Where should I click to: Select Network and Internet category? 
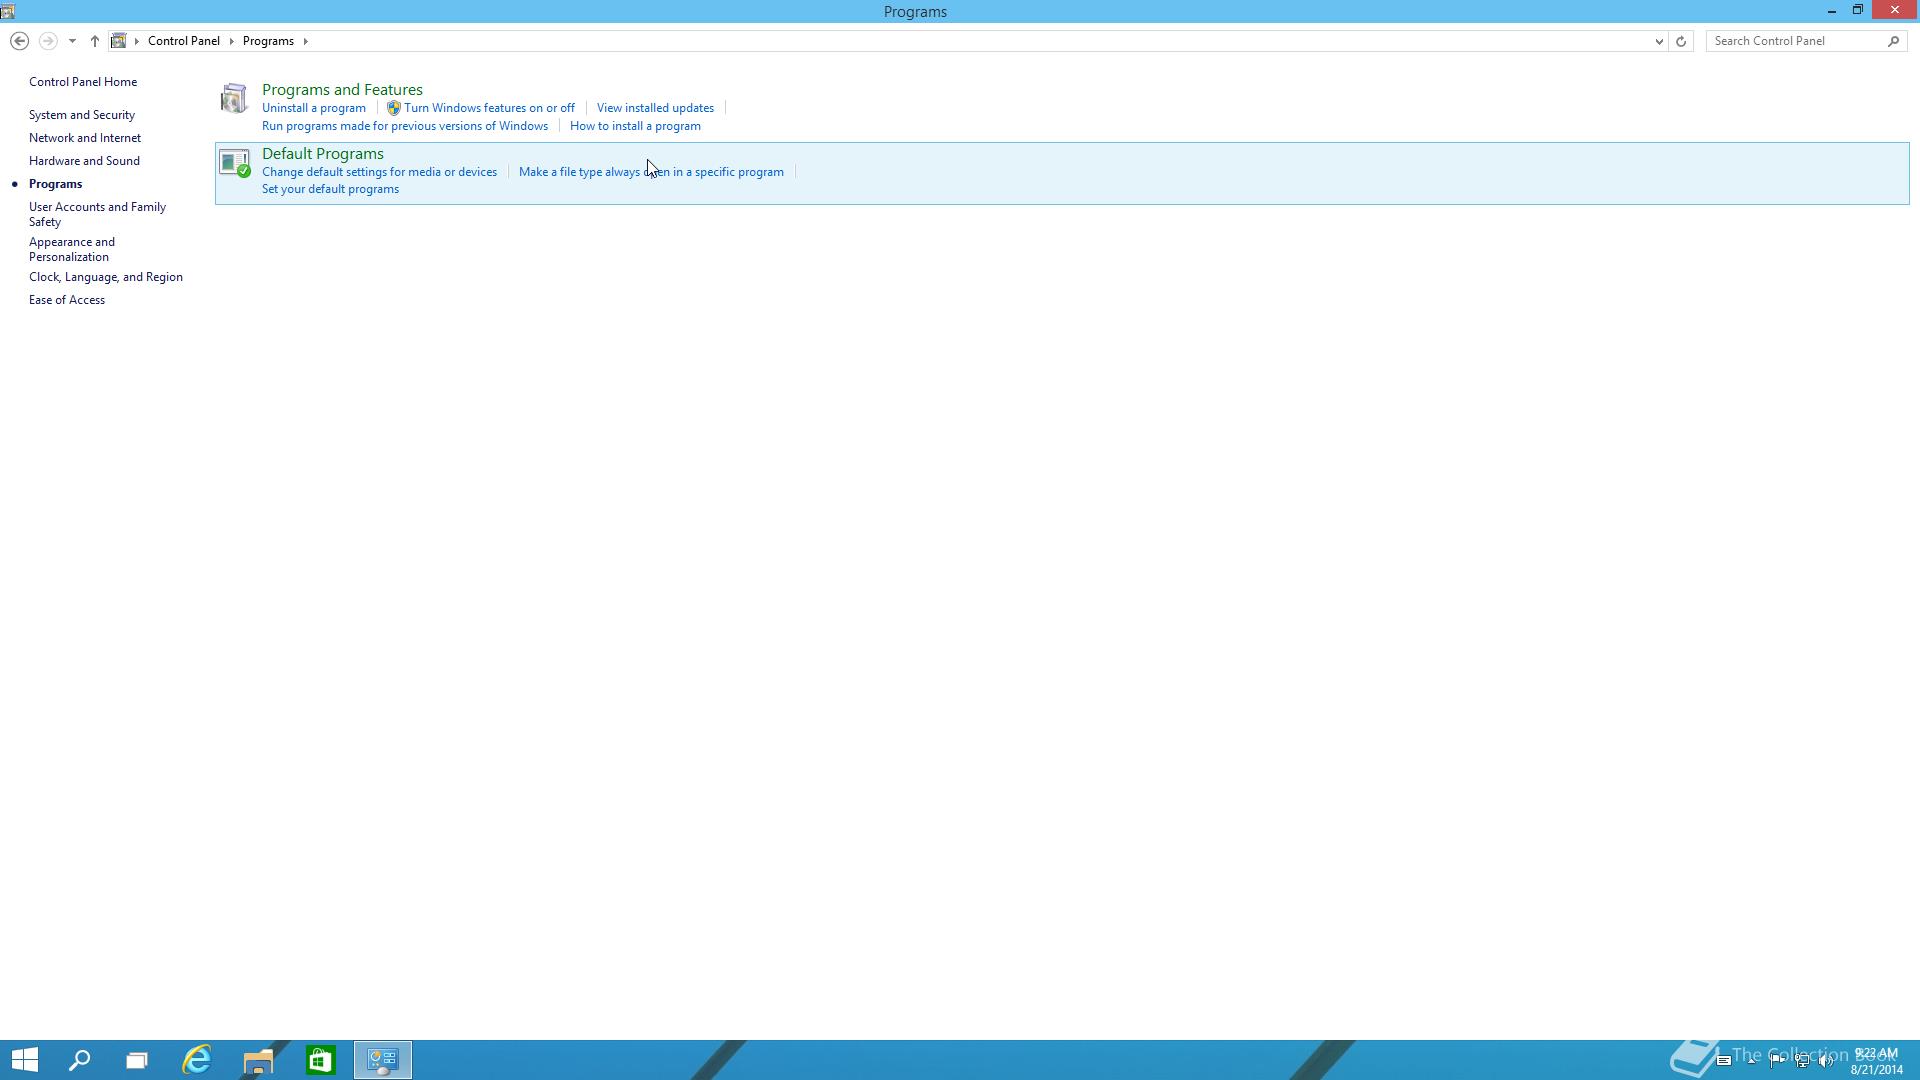tap(85, 138)
